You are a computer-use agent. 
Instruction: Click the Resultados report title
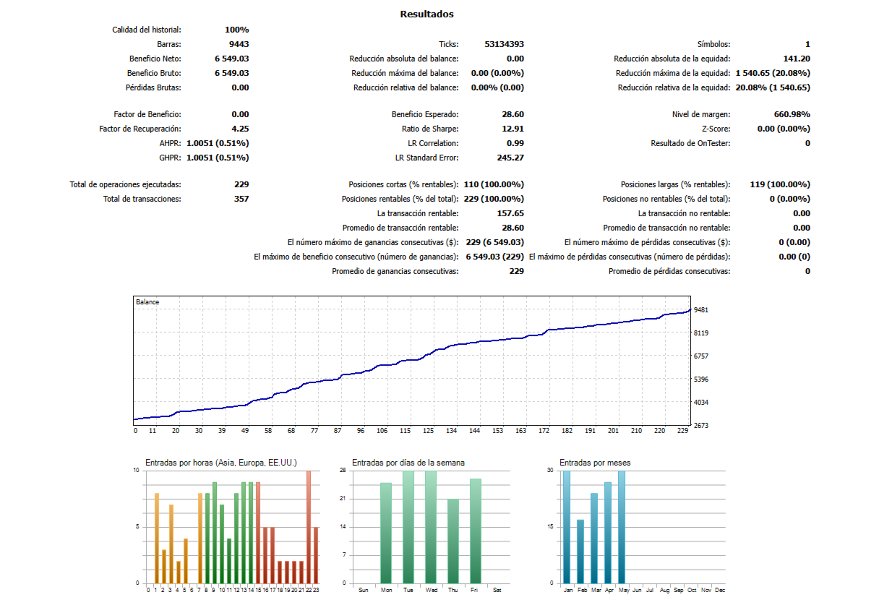[x=427, y=14]
